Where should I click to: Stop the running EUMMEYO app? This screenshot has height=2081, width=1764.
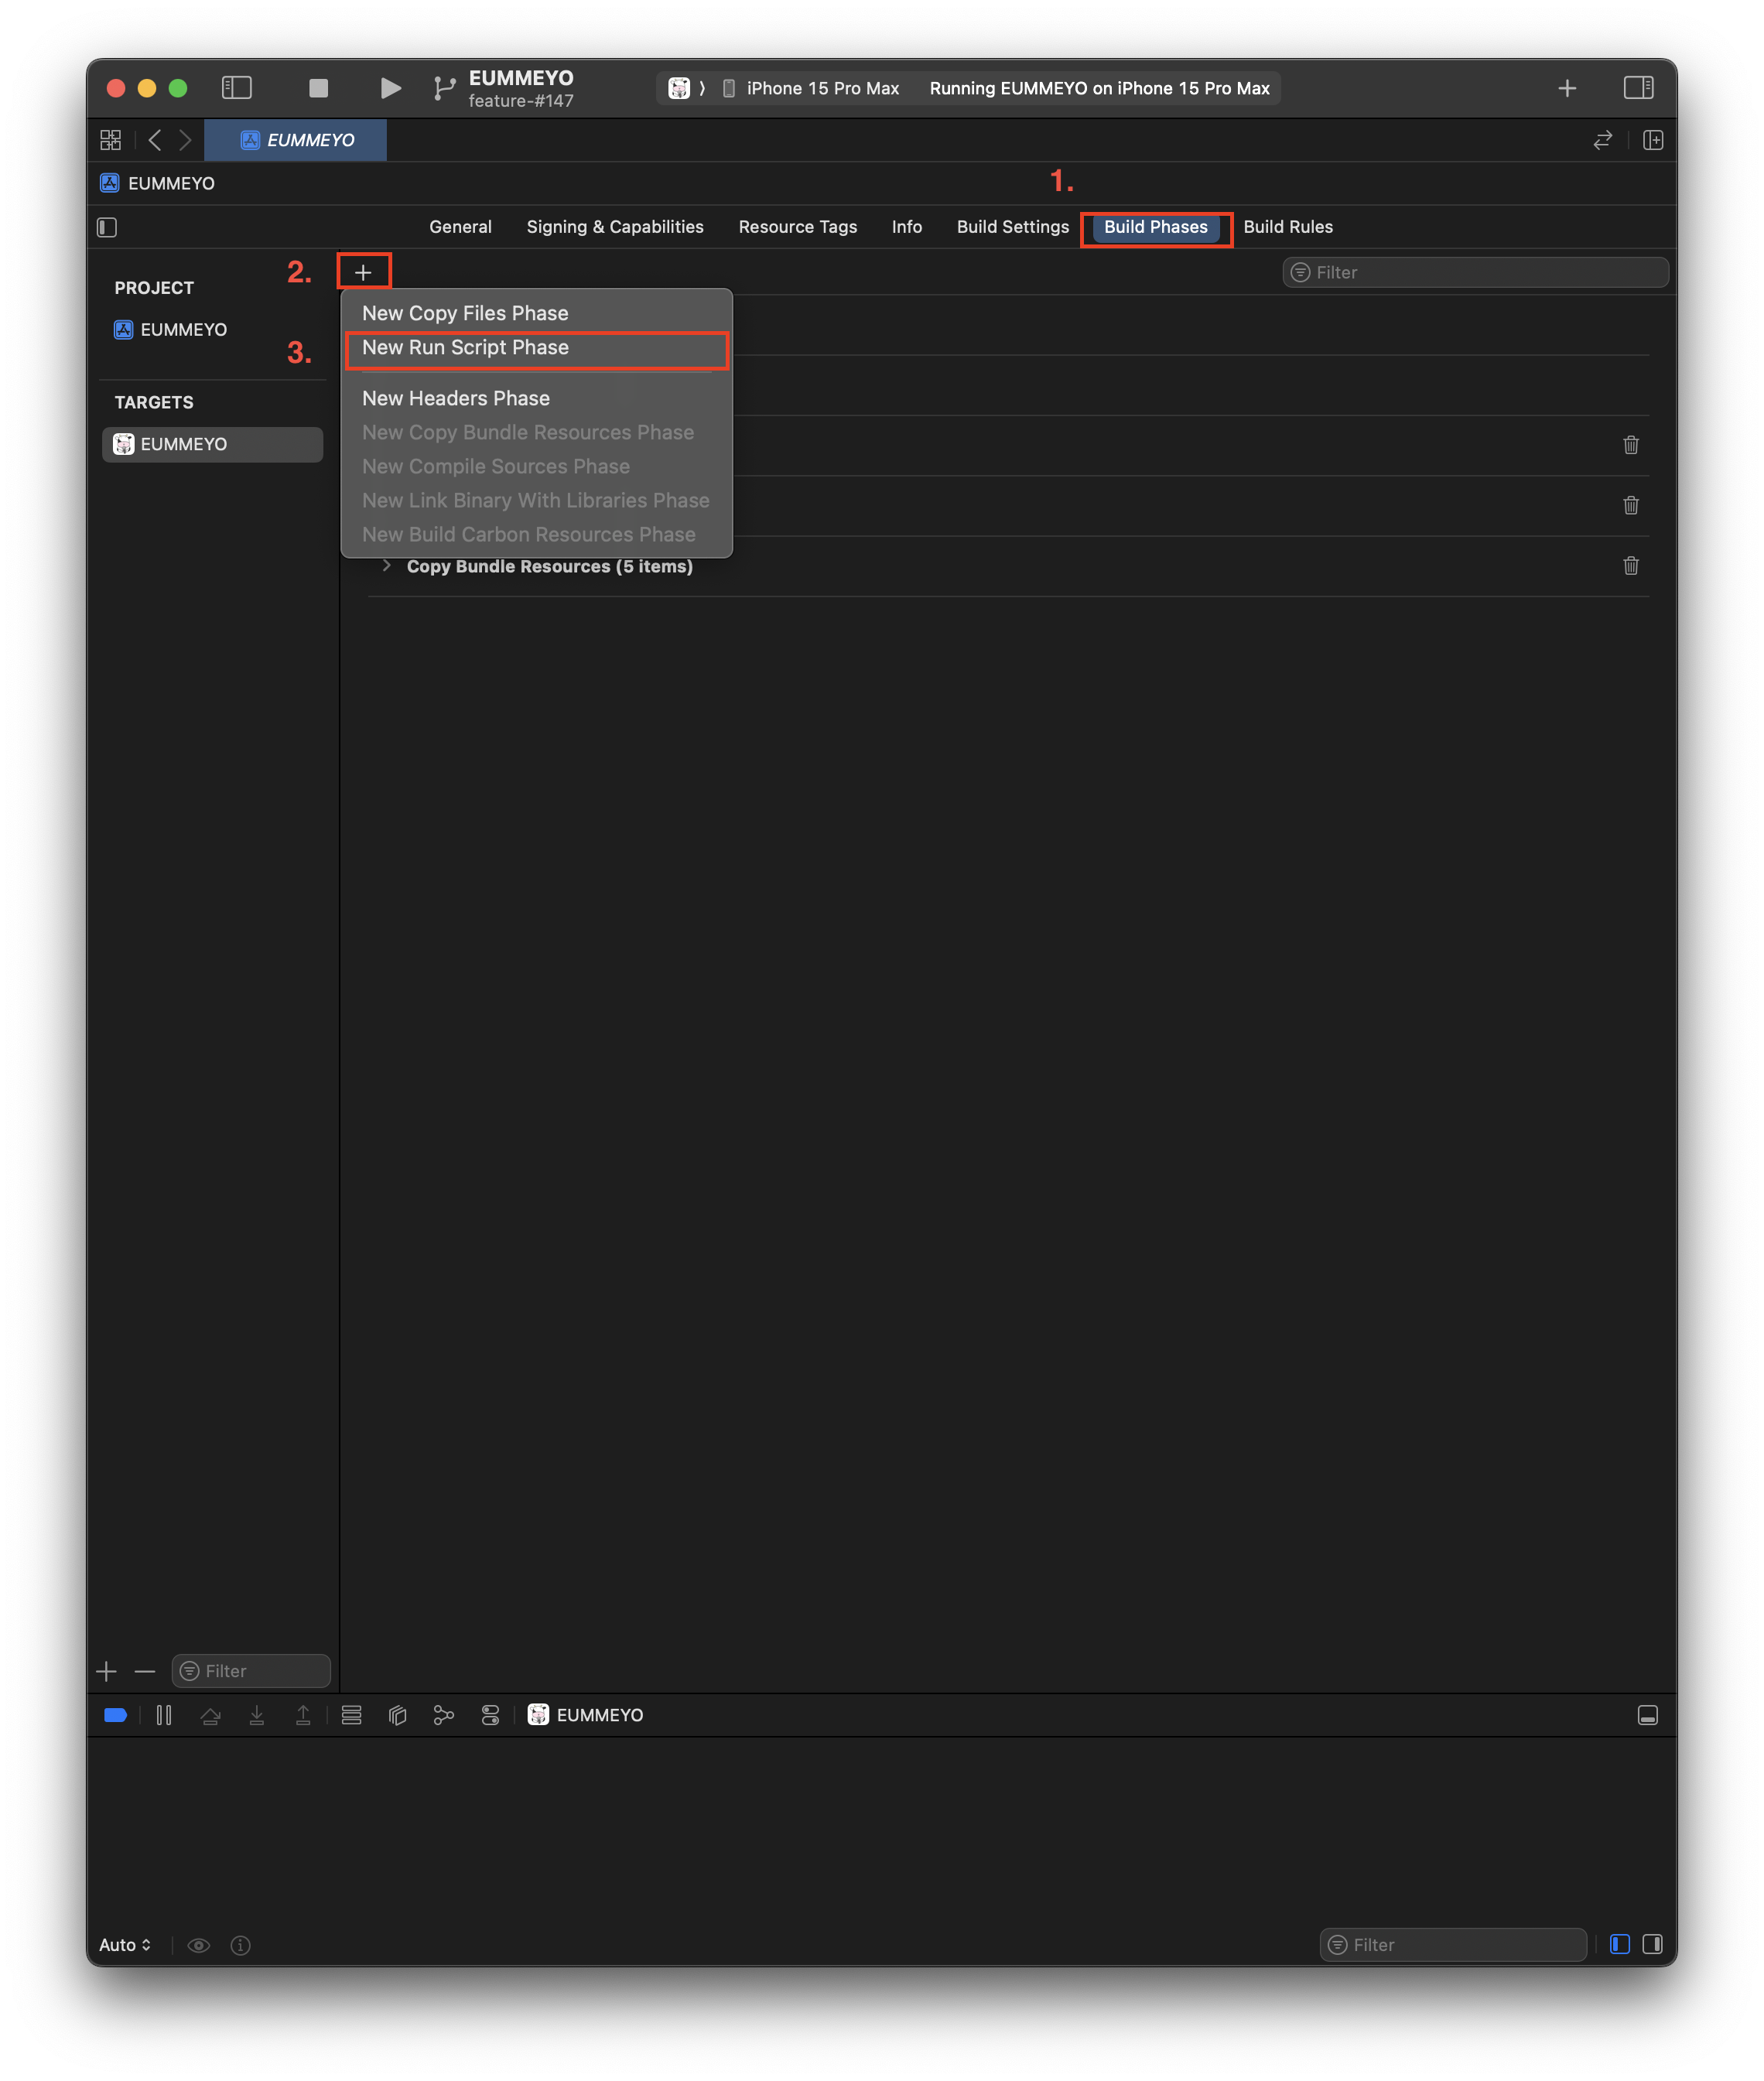point(319,88)
